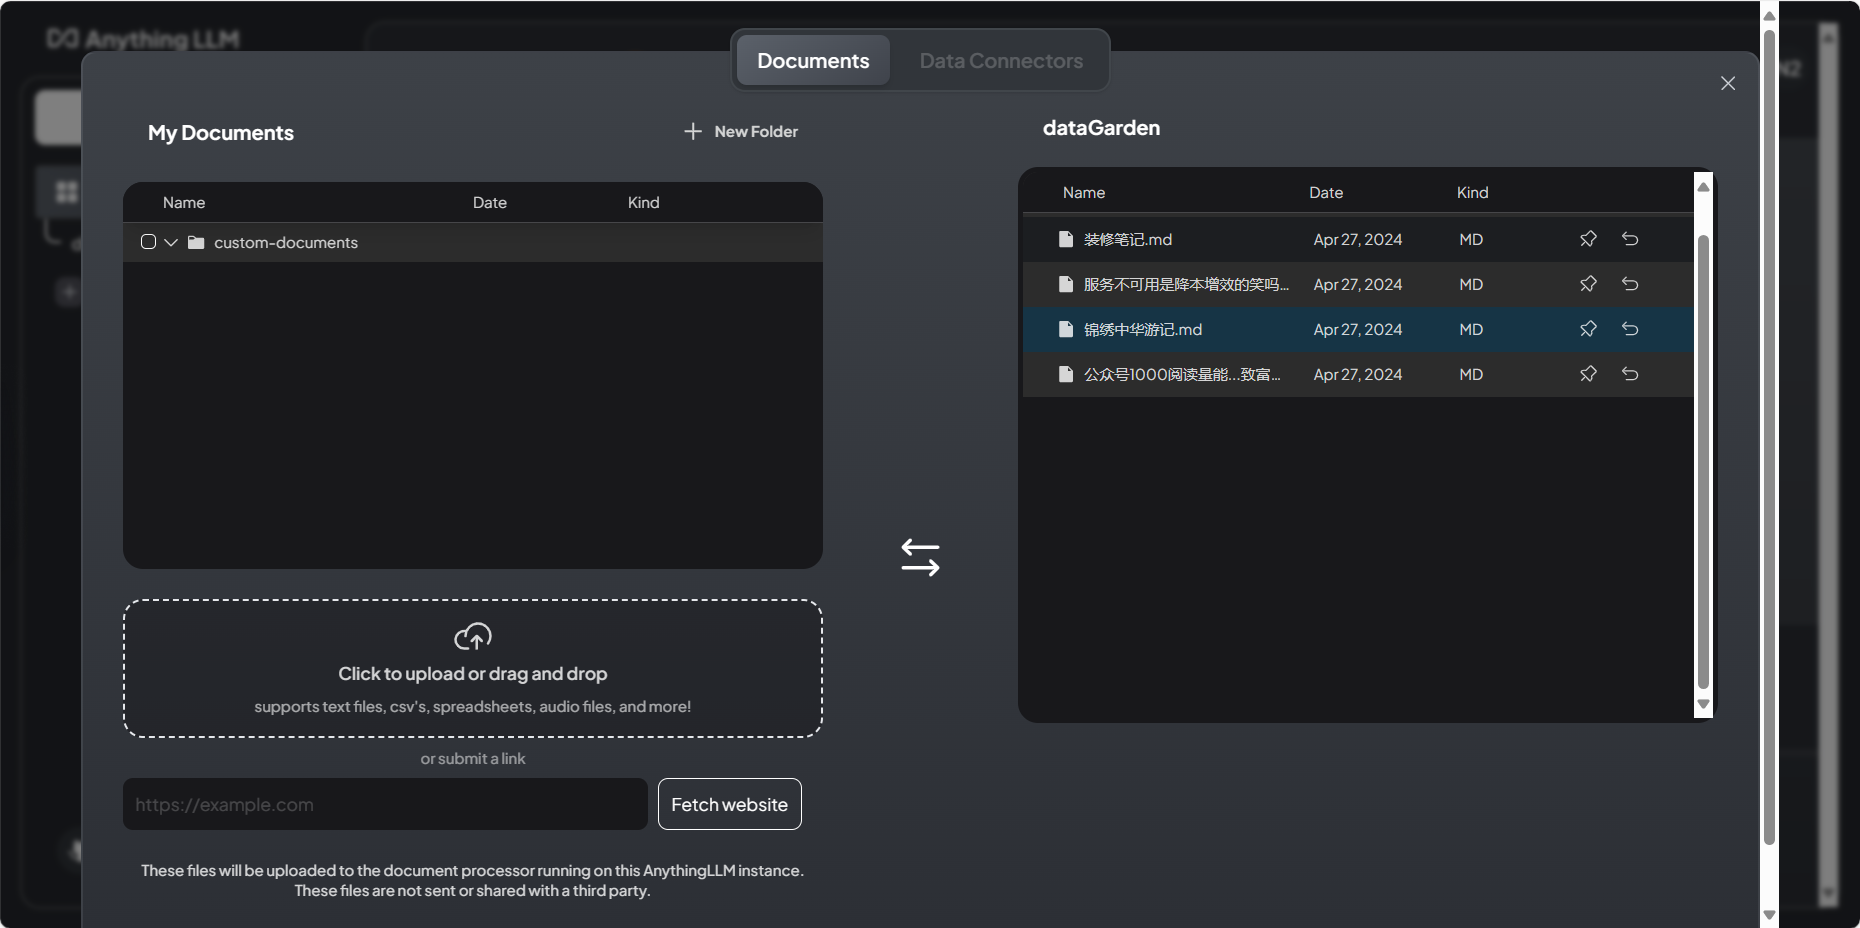Click the cloud upload icon
This screenshot has width=1860, height=928.
pyautogui.click(x=473, y=636)
